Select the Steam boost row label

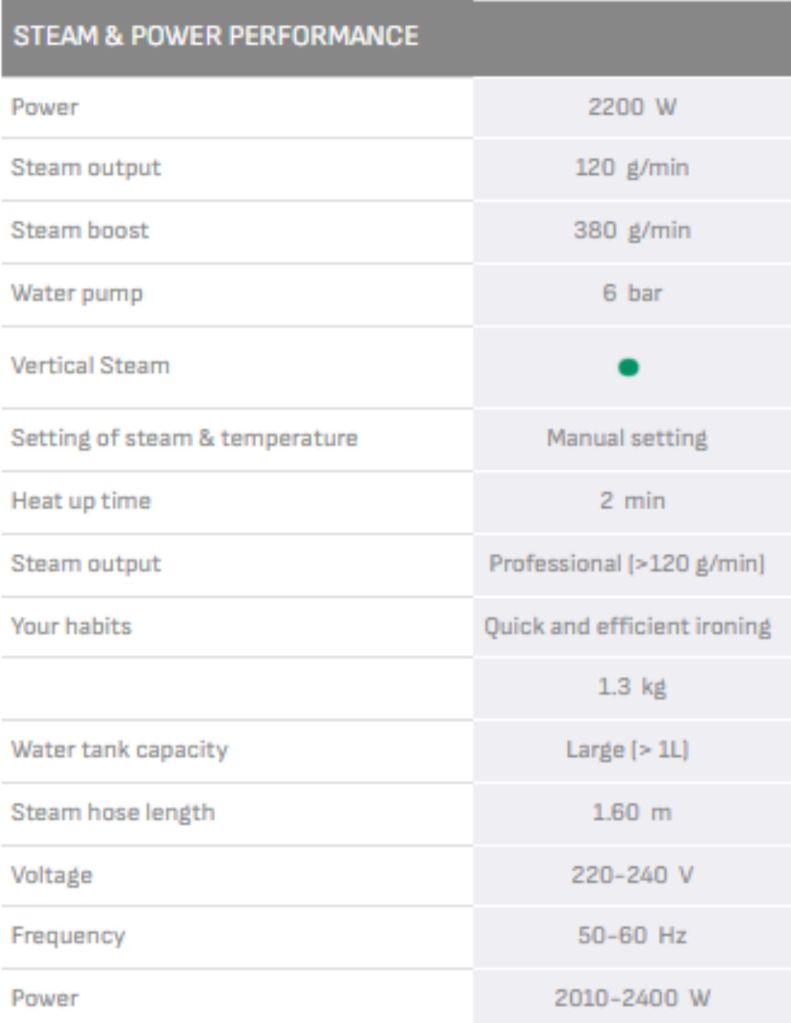80,230
